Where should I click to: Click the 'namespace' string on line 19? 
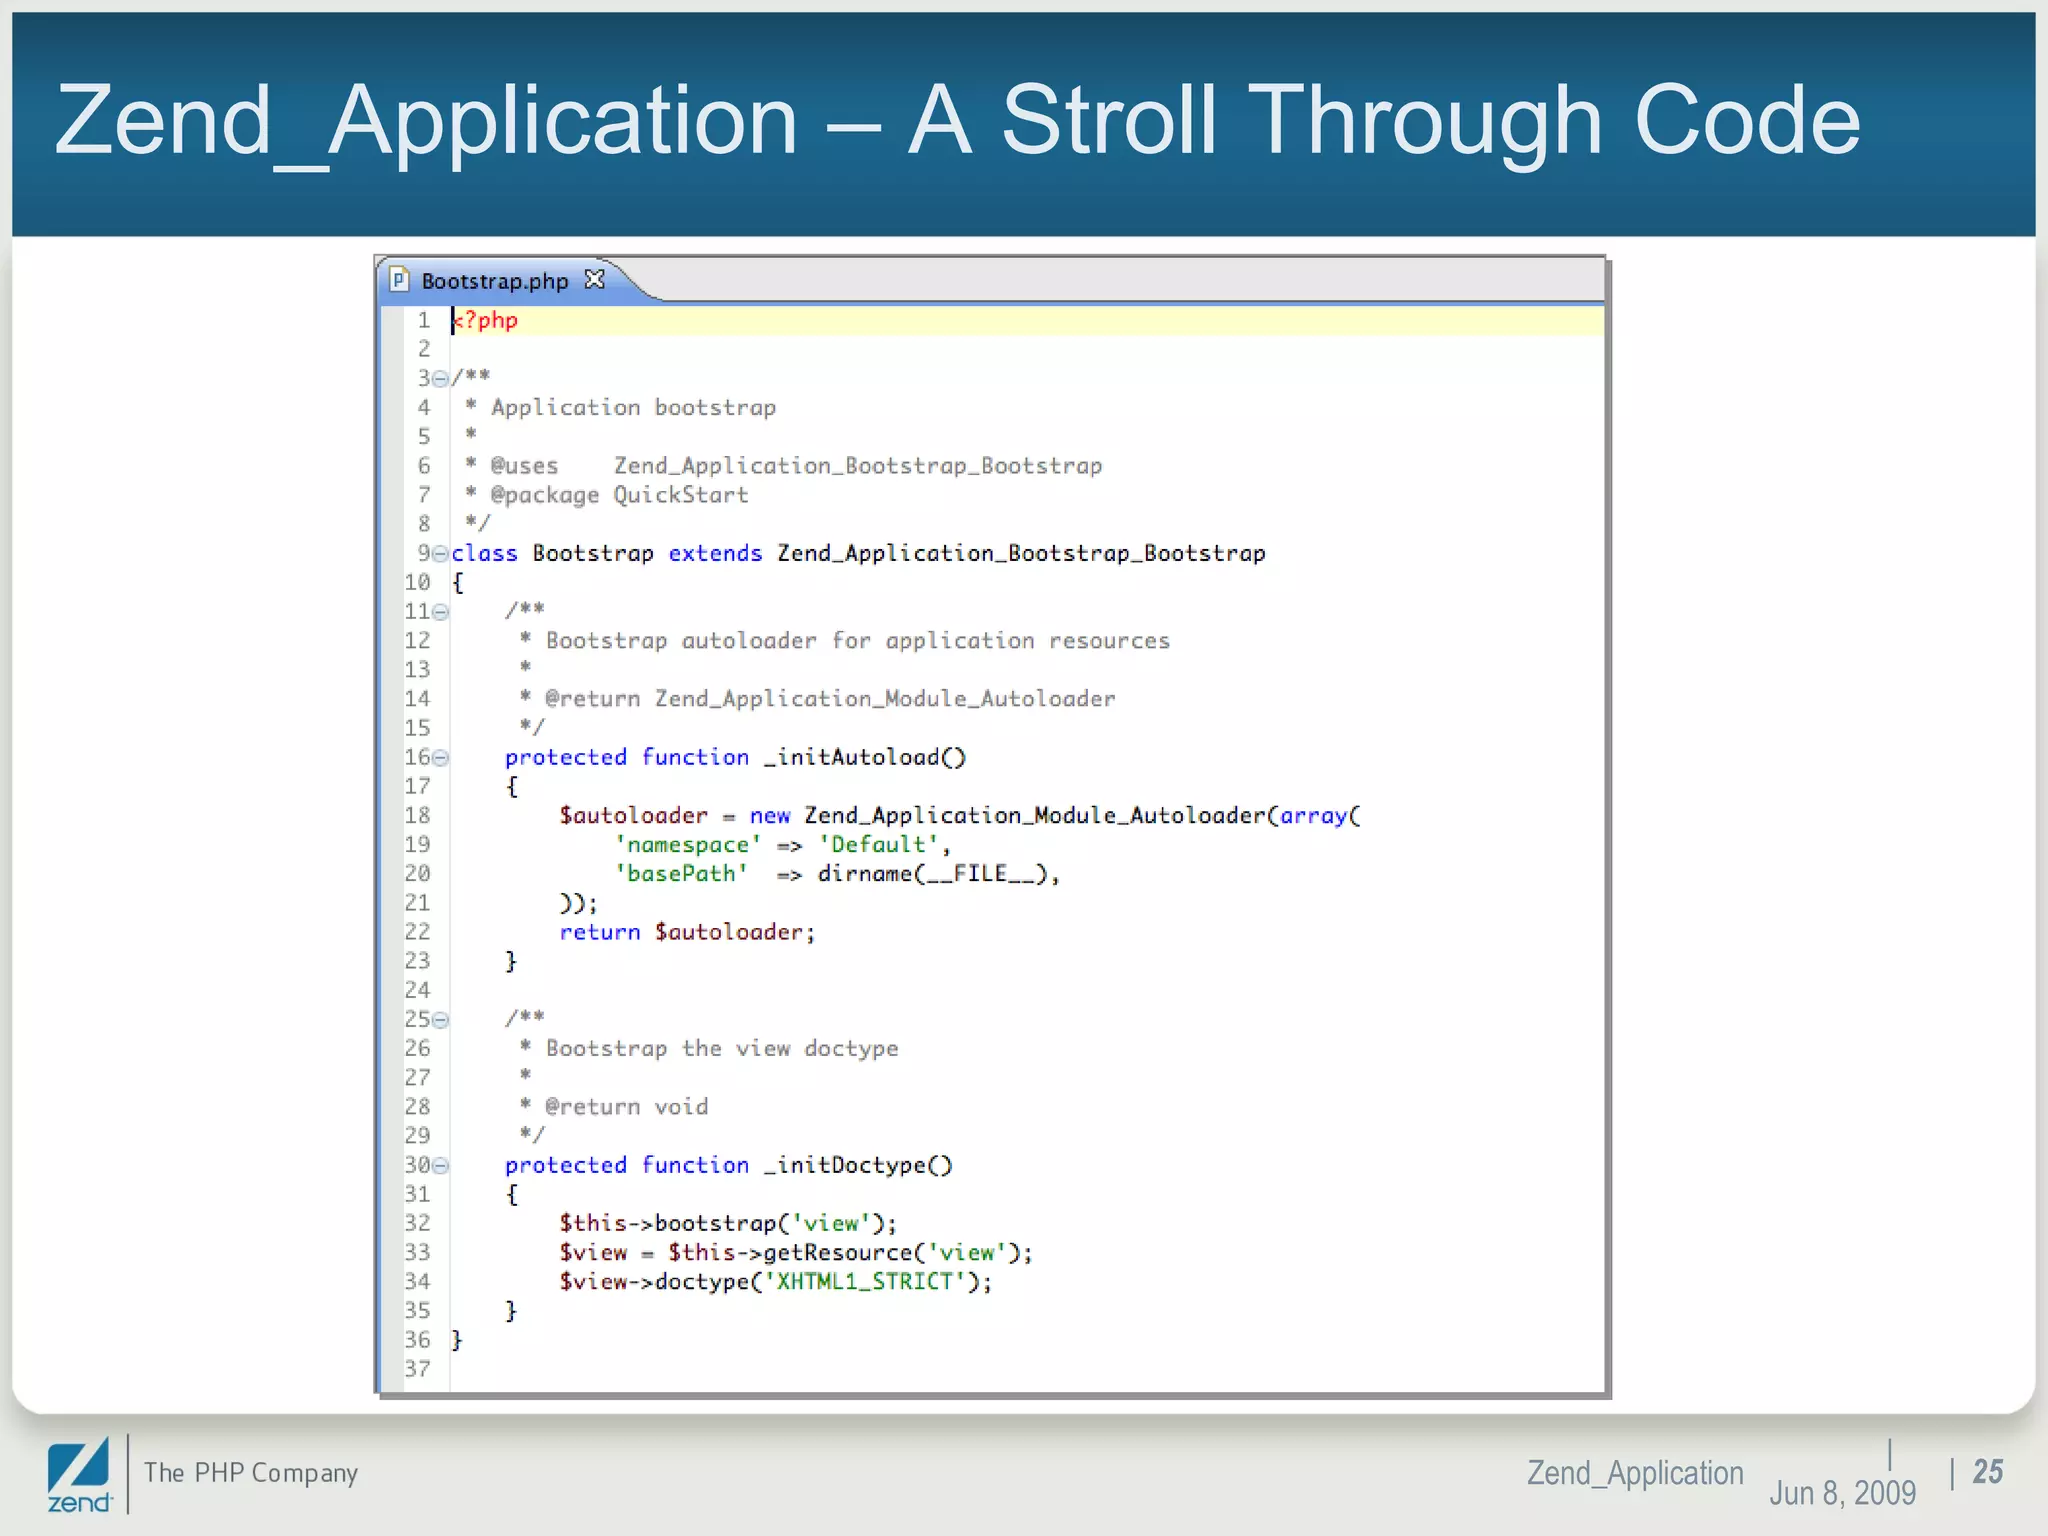(687, 845)
